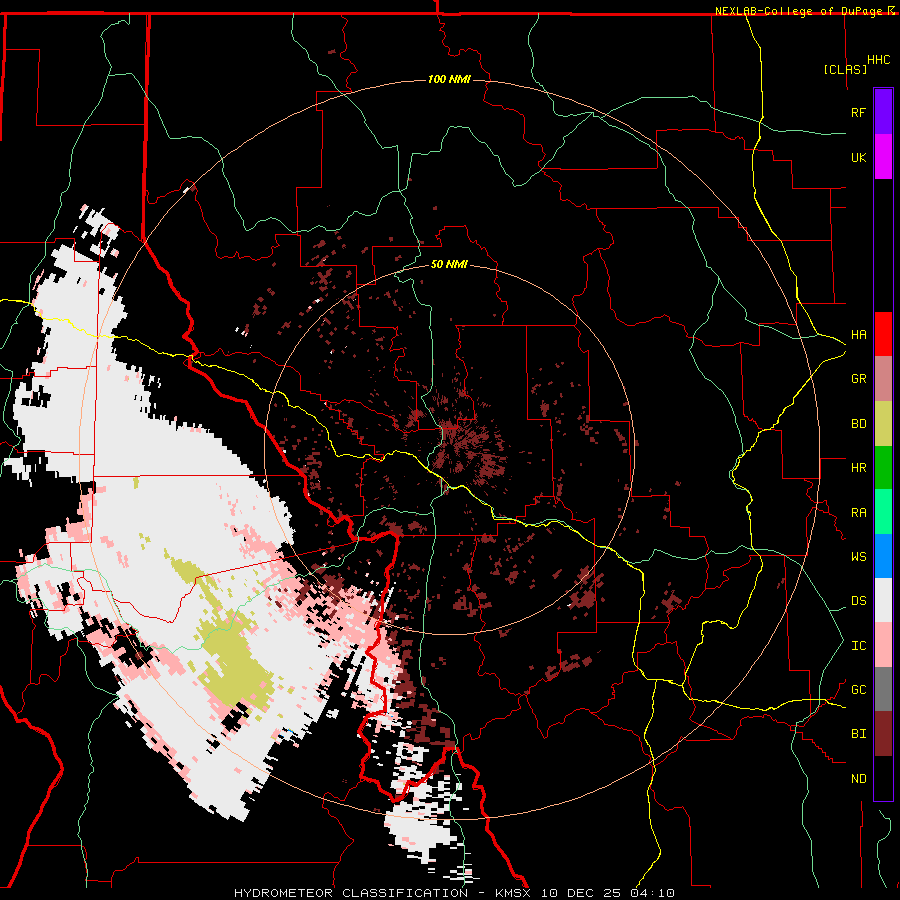Click the GC gray legend swatch
The width and height of the screenshot is (900, 900).
(883, 689)
